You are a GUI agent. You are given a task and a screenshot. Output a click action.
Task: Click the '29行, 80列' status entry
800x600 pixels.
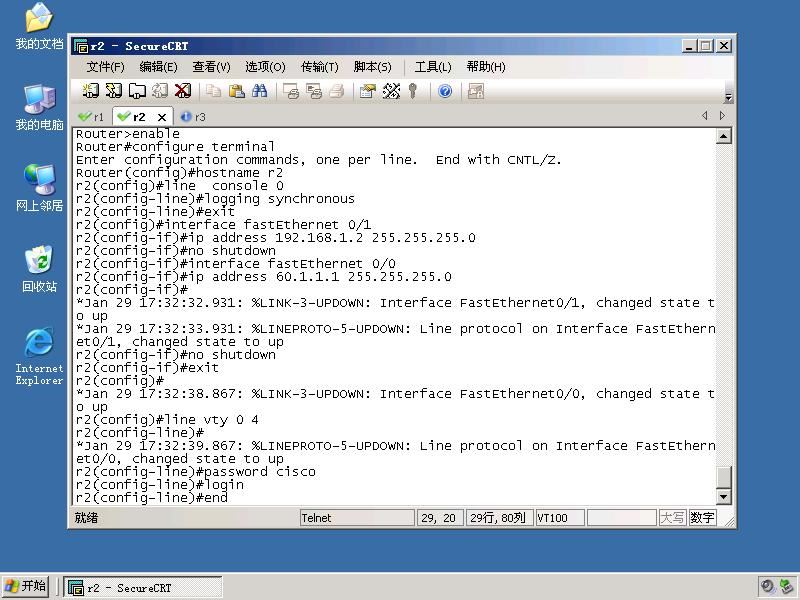pyautogui.click(x=499, y=518)
